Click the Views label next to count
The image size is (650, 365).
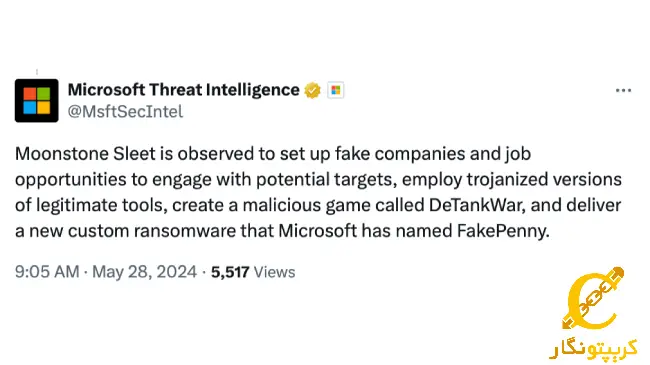pos(274,272)
